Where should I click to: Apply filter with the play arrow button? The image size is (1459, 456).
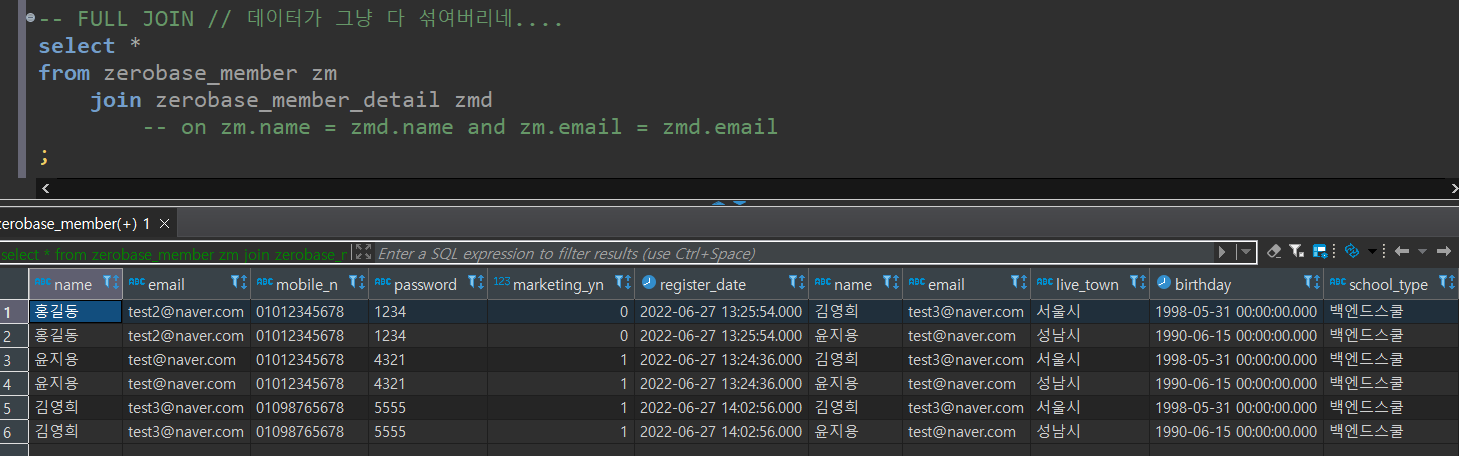coord(1221,253)
